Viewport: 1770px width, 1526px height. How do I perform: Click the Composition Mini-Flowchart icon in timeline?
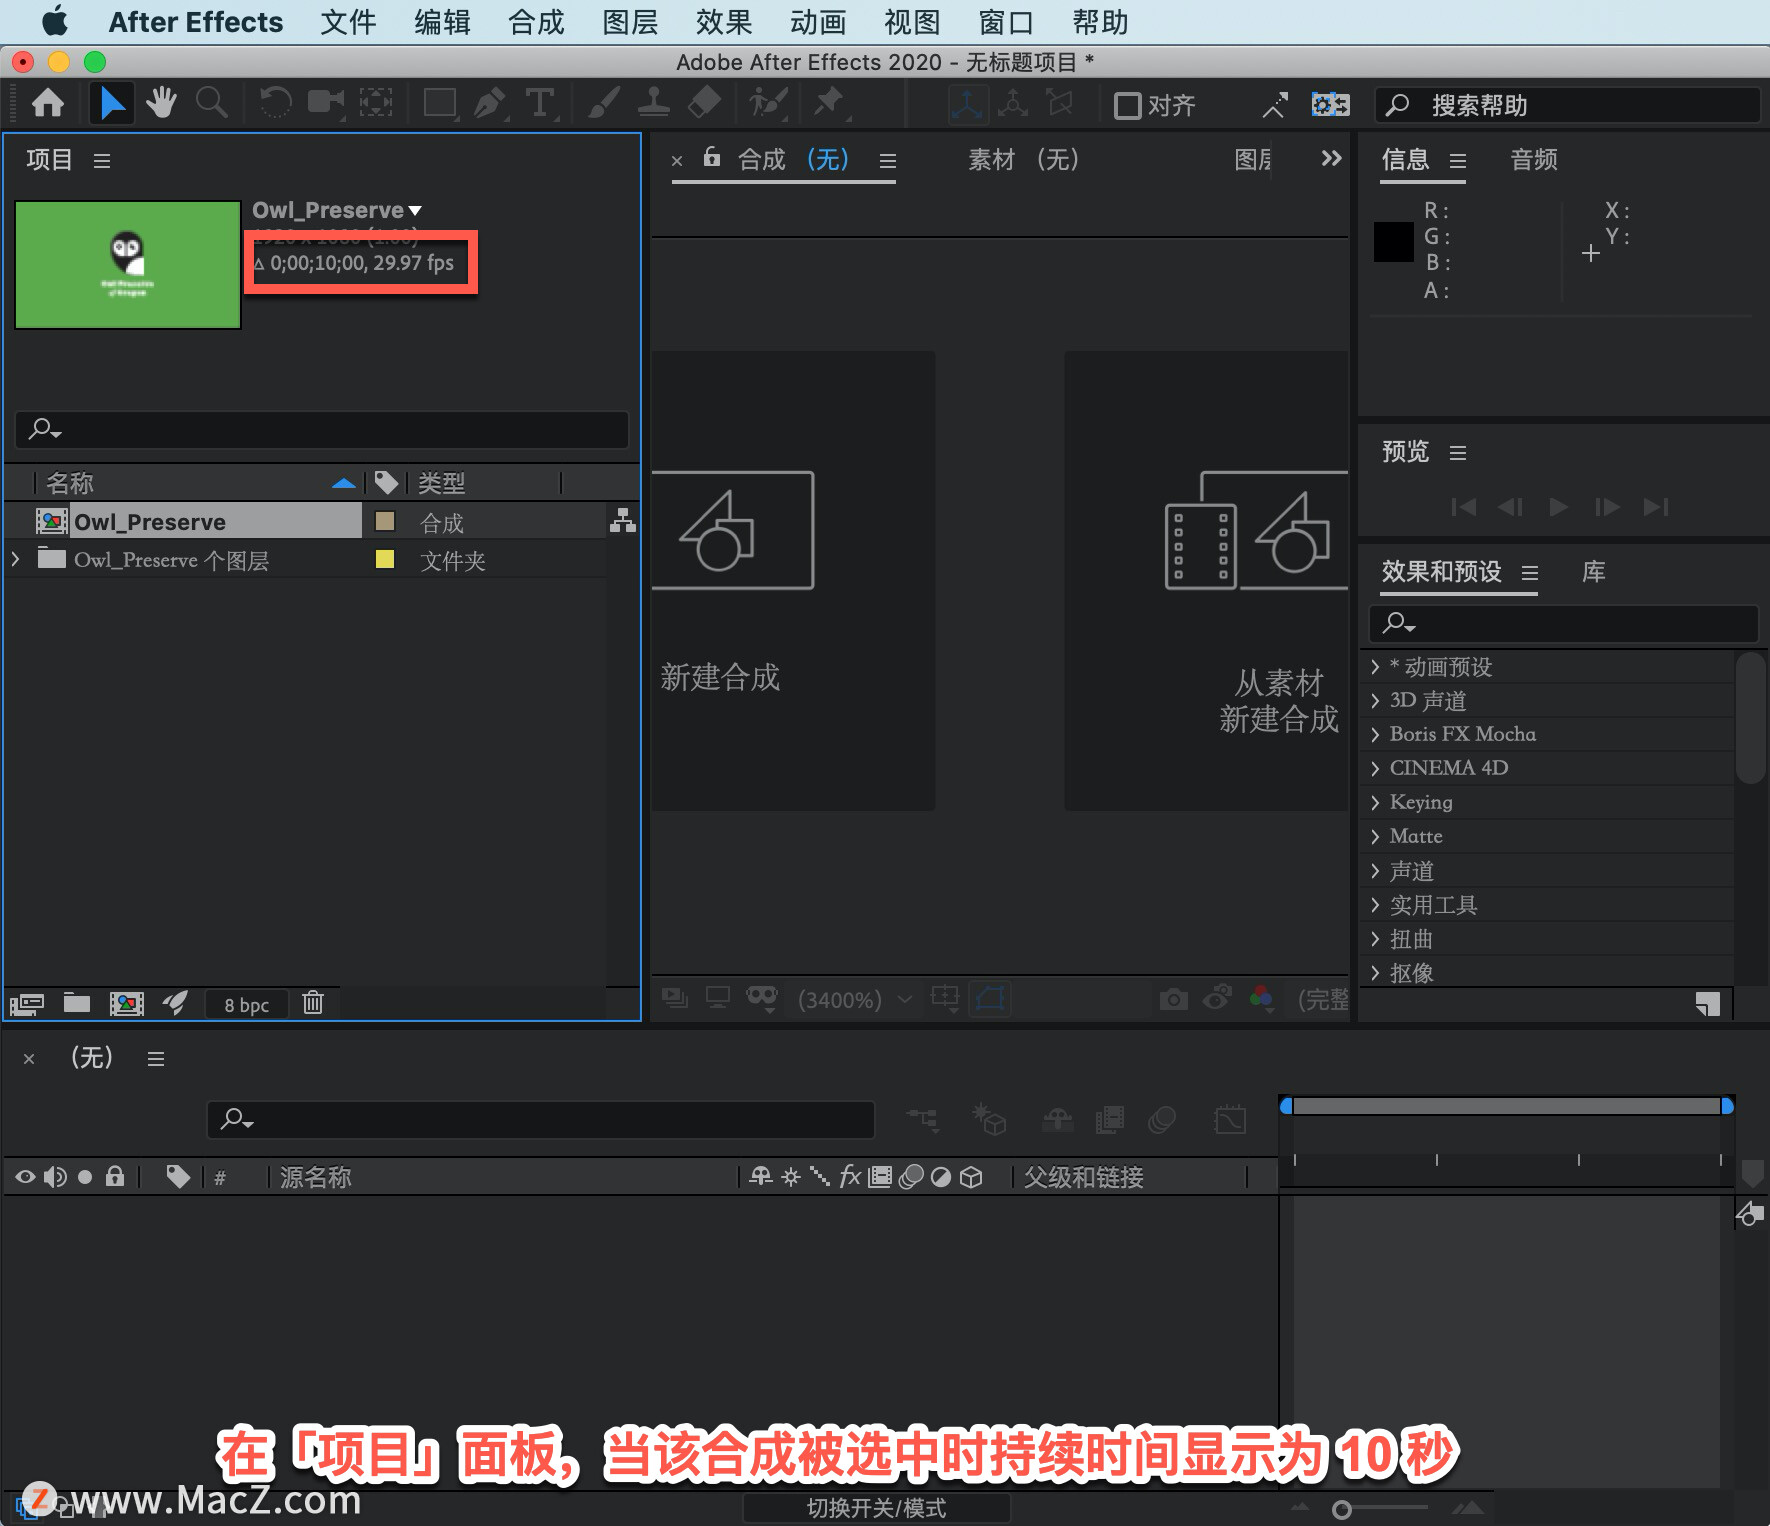(x=923, y=1120)
